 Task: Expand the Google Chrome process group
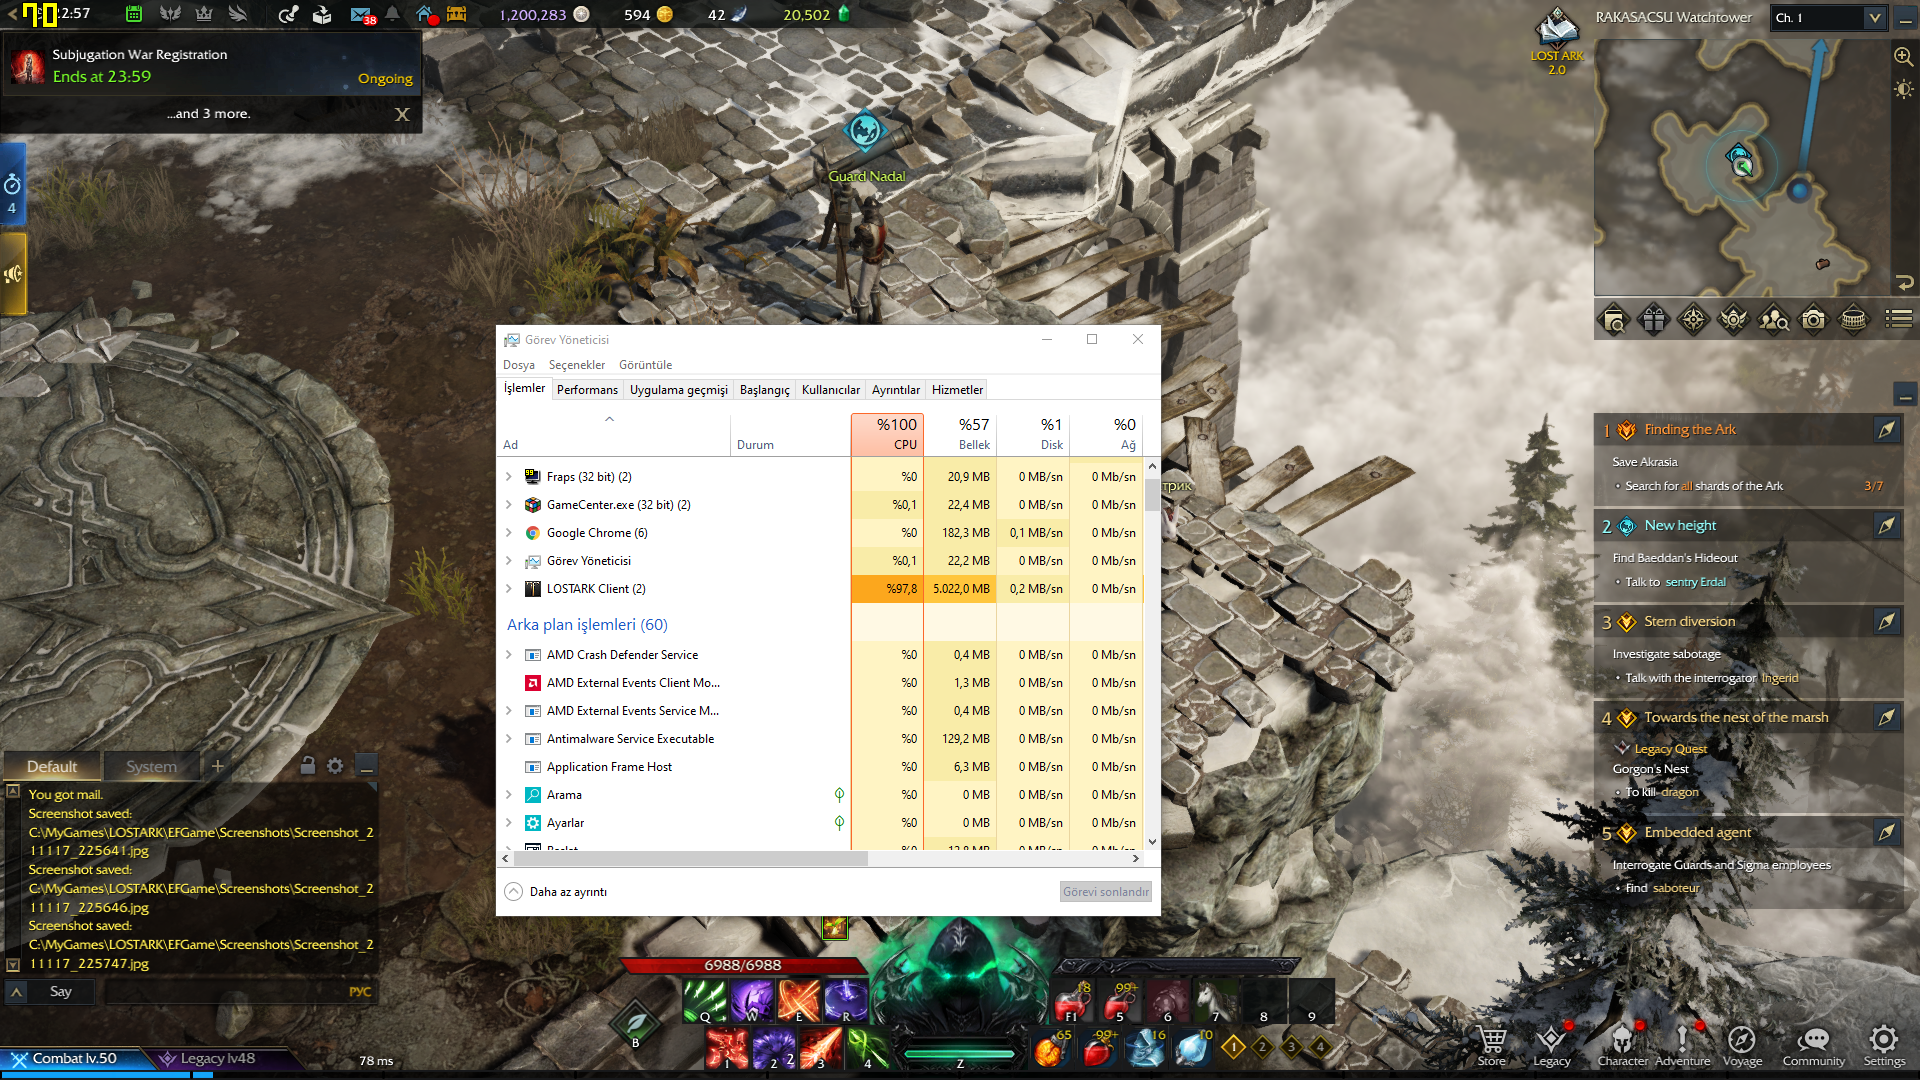[509, 533]
